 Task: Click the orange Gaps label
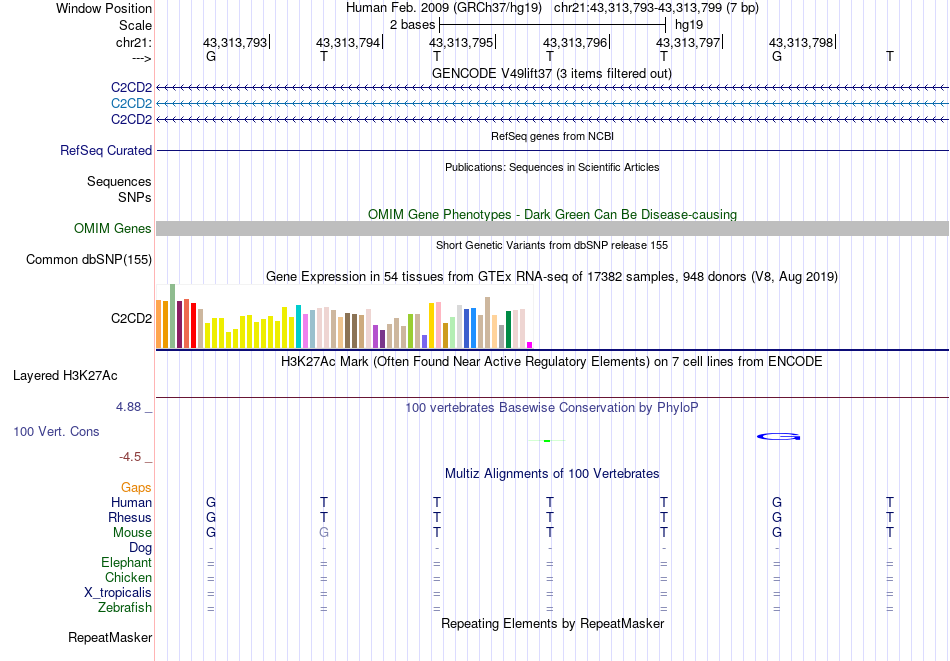point(136,487)
